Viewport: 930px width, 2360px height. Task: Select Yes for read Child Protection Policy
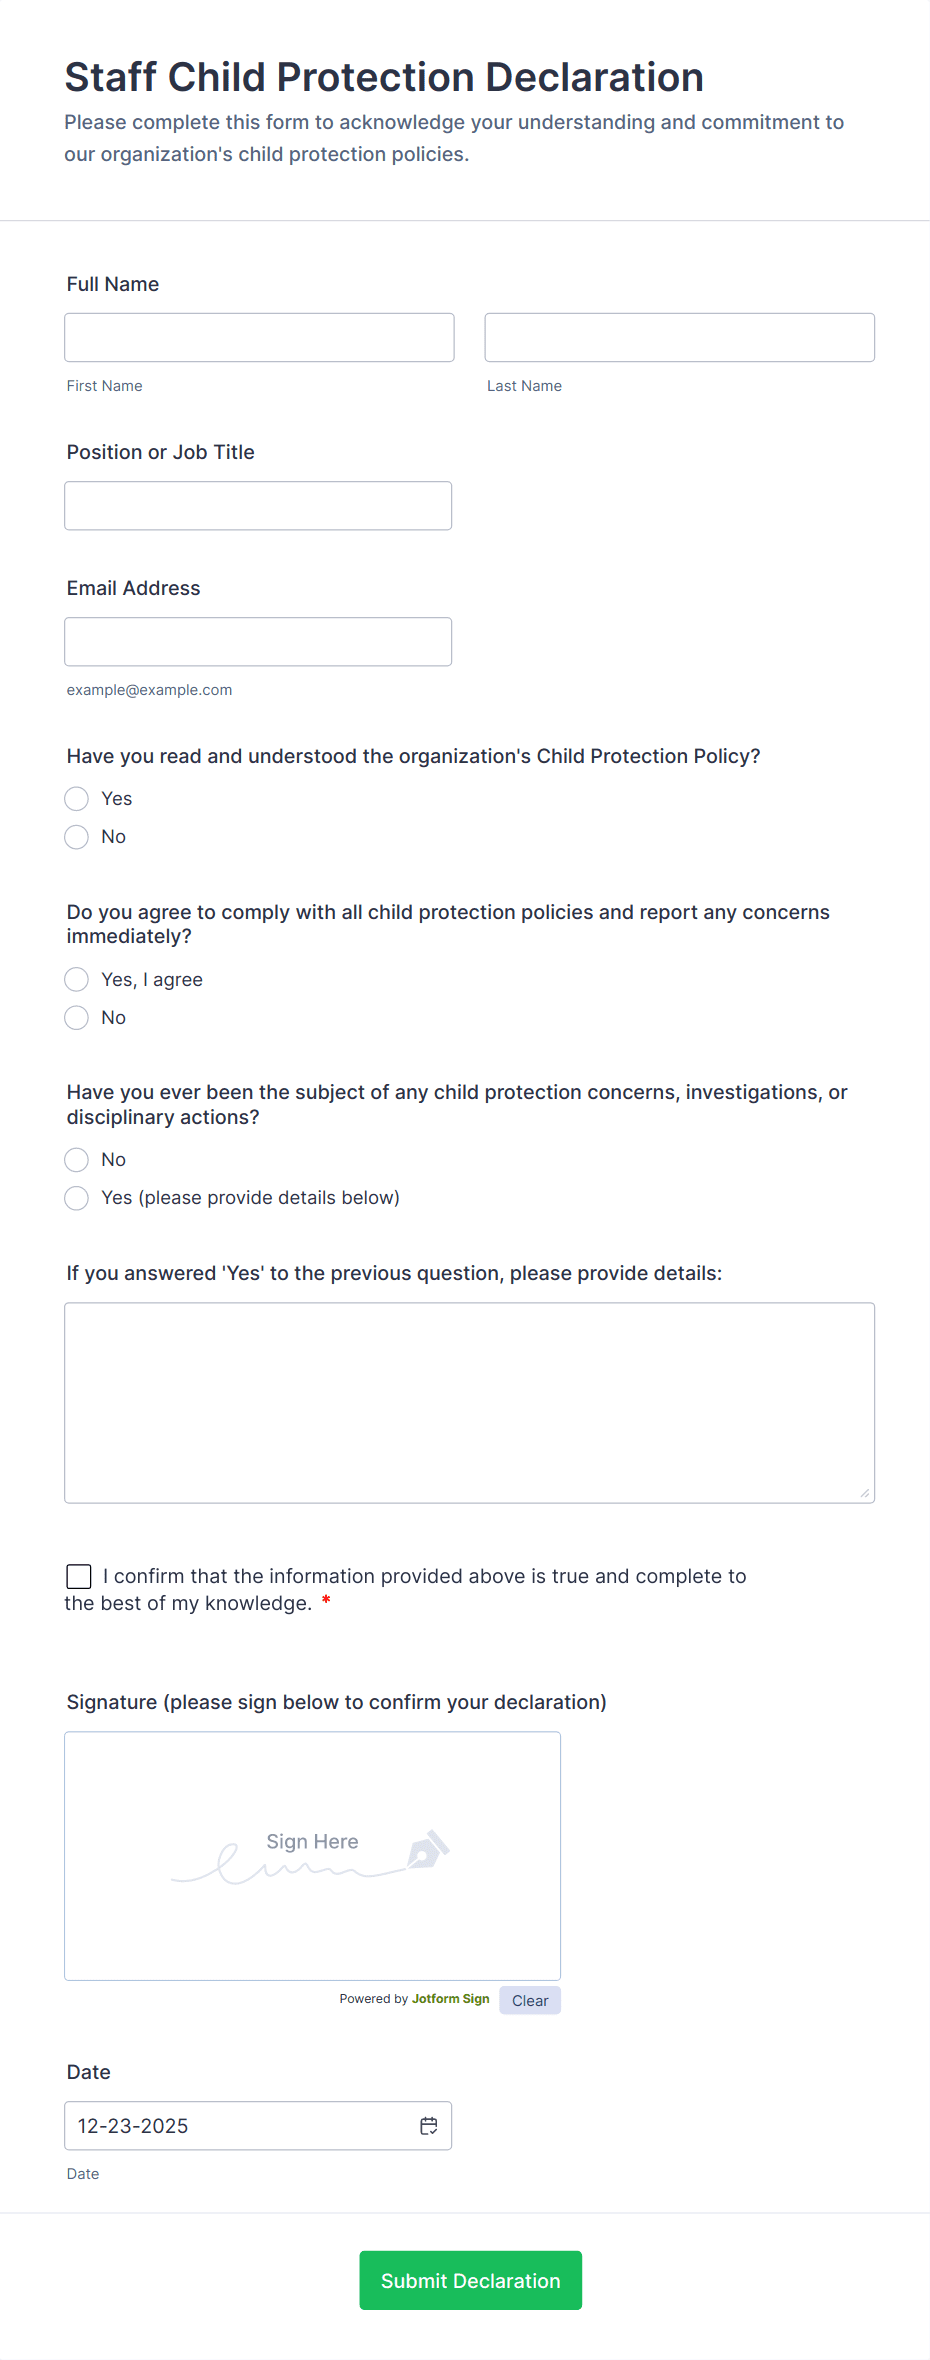tap(77, 799)
